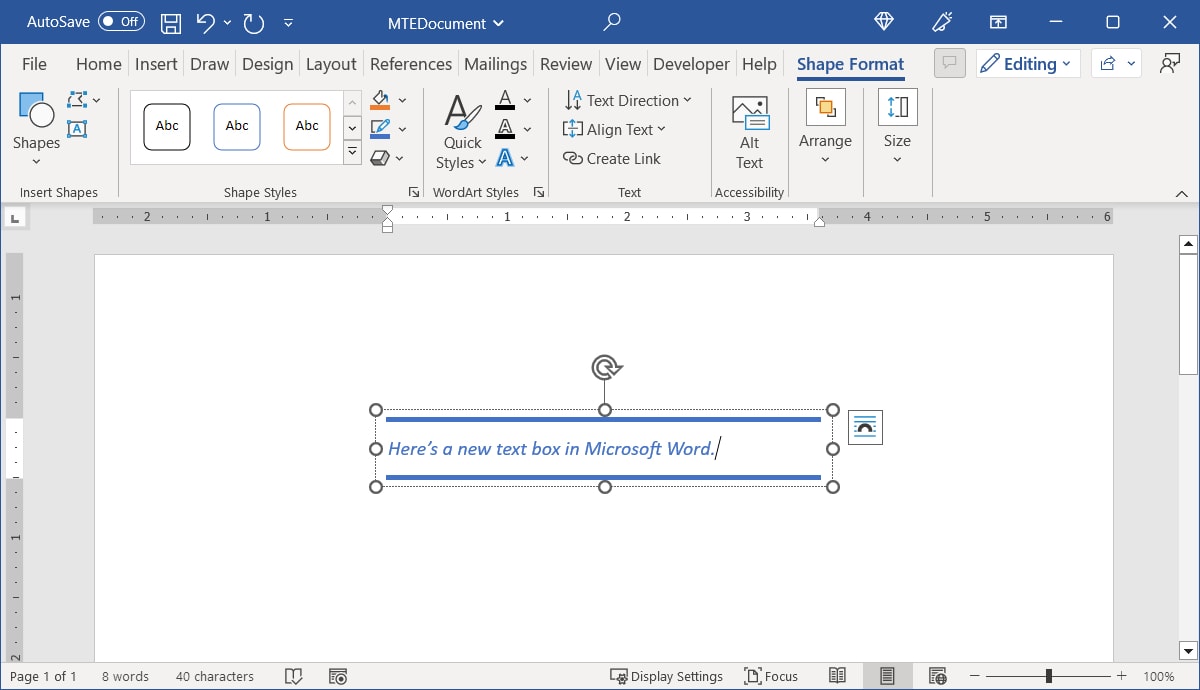Create a text box link

(x=611, y=158)
